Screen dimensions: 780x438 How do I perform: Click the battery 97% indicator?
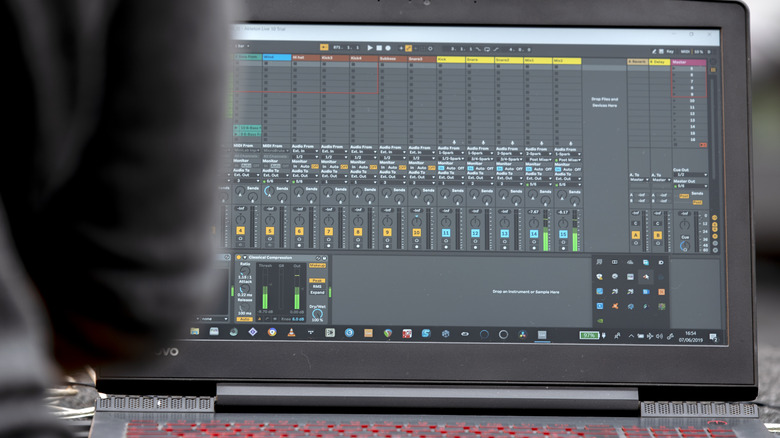point(589,335)
